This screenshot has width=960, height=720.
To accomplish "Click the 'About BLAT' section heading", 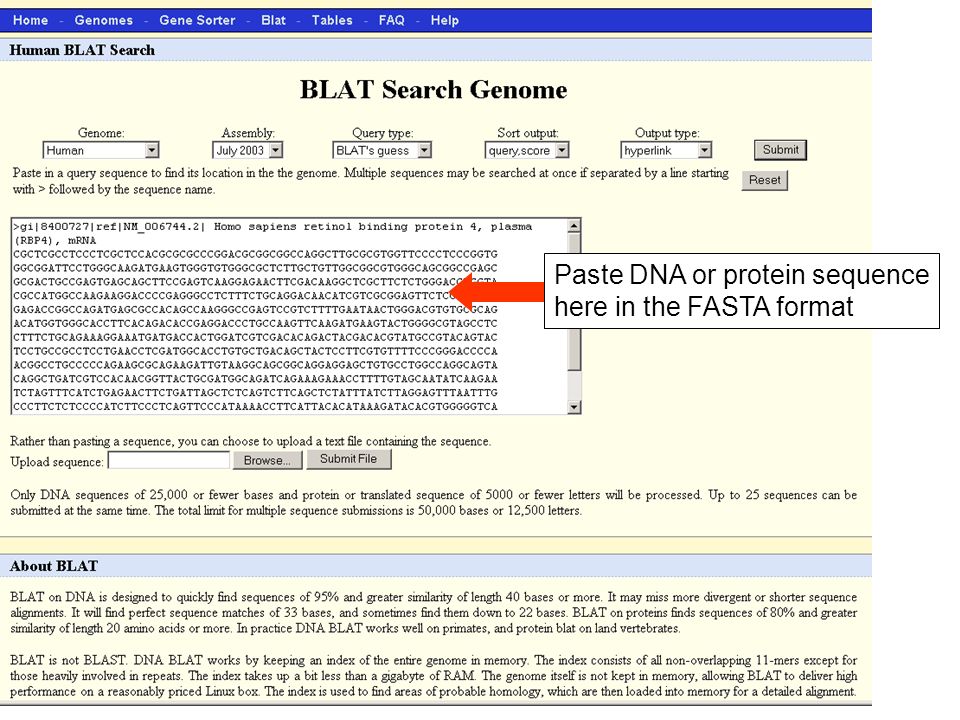I will [x=54, y=566].
